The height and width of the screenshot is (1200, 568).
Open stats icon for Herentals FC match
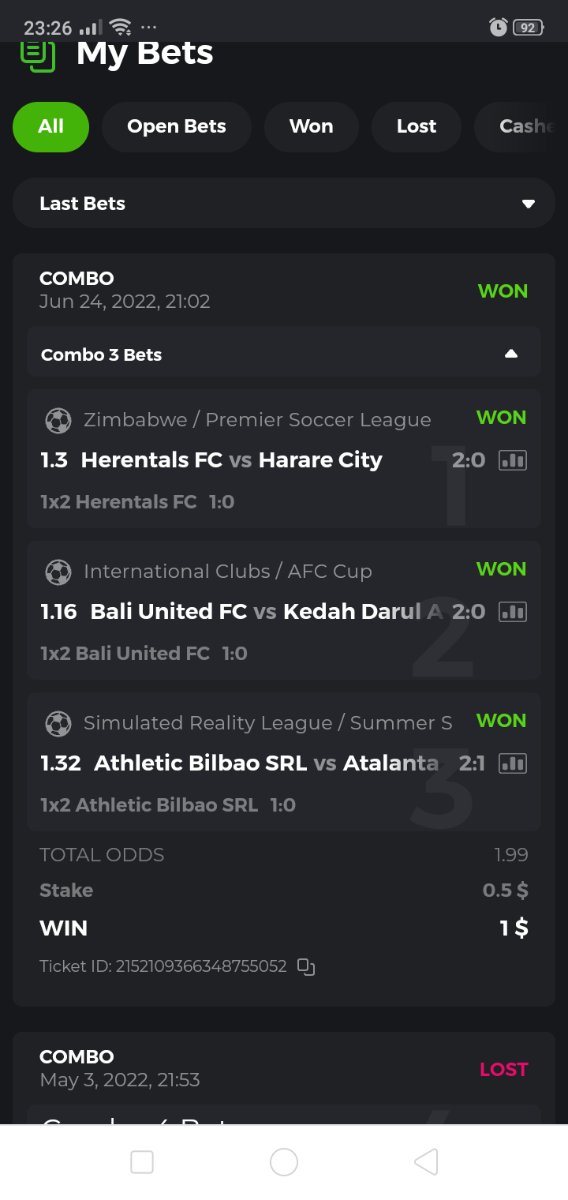click(512, 460)
